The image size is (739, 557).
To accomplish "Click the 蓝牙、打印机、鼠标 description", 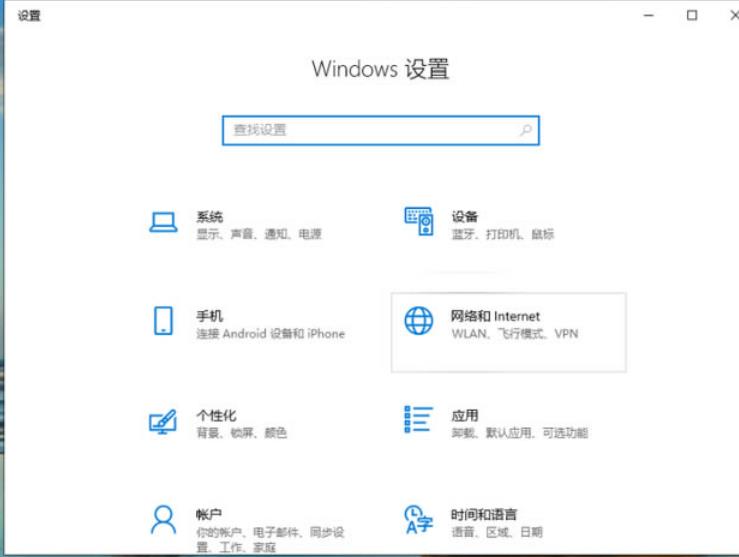I will [x=503, y=234].
